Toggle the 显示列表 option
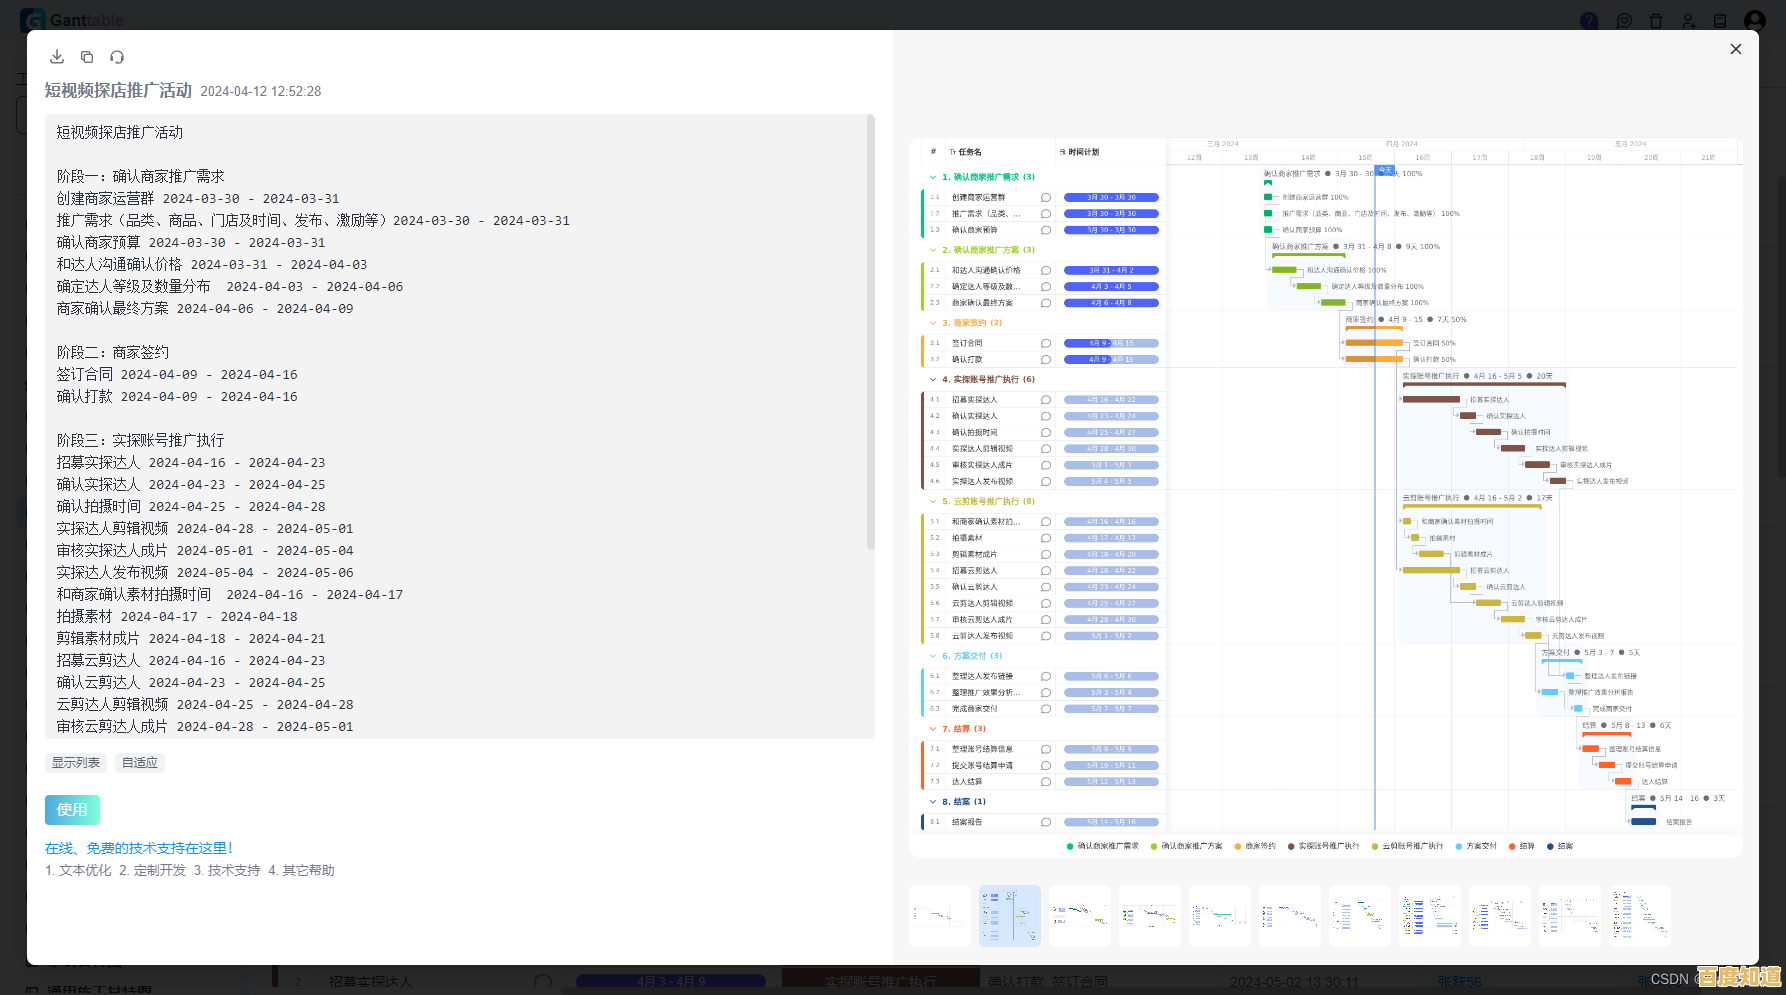 coord(76,763)
